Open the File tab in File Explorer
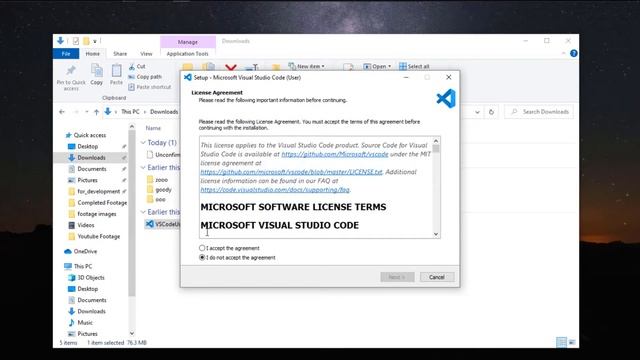This screenshot has height=360, width=640. point(66,53)
